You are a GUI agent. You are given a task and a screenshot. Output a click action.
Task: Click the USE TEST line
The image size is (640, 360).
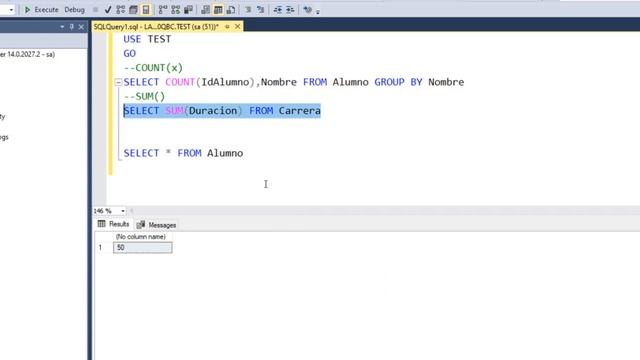(x=147, y=39)
